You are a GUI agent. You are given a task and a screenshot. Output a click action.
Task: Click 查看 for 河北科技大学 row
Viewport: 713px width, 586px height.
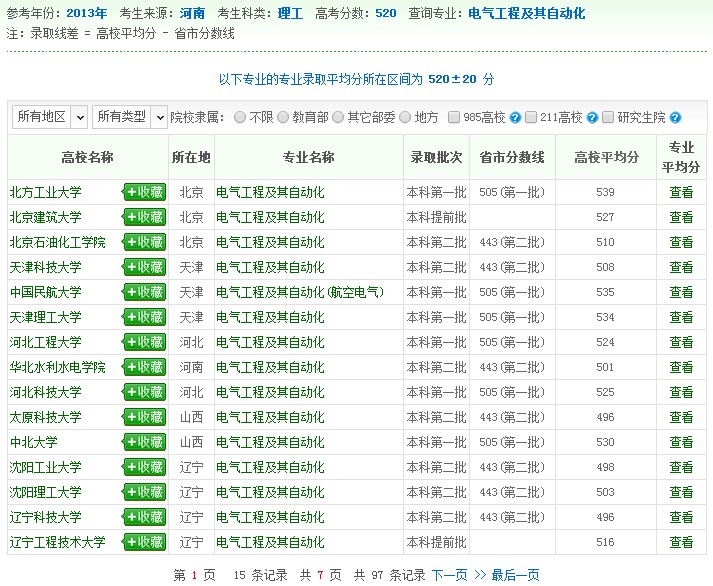click(x=681, y=392)
